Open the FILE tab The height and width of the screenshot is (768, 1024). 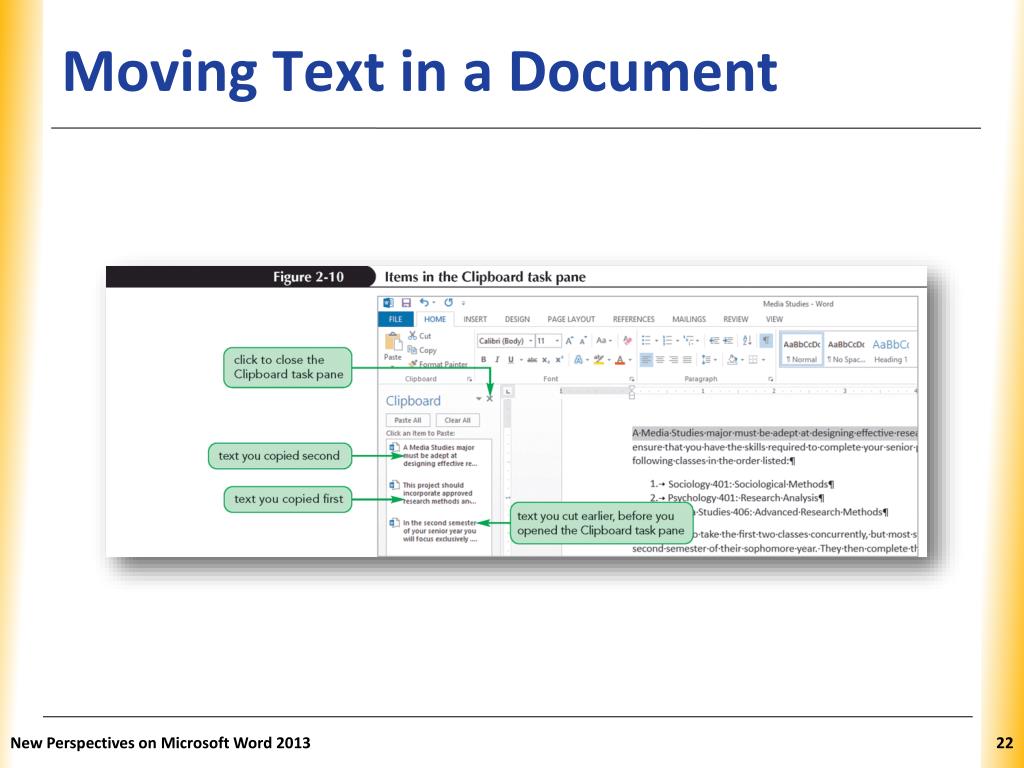[396, 319]
